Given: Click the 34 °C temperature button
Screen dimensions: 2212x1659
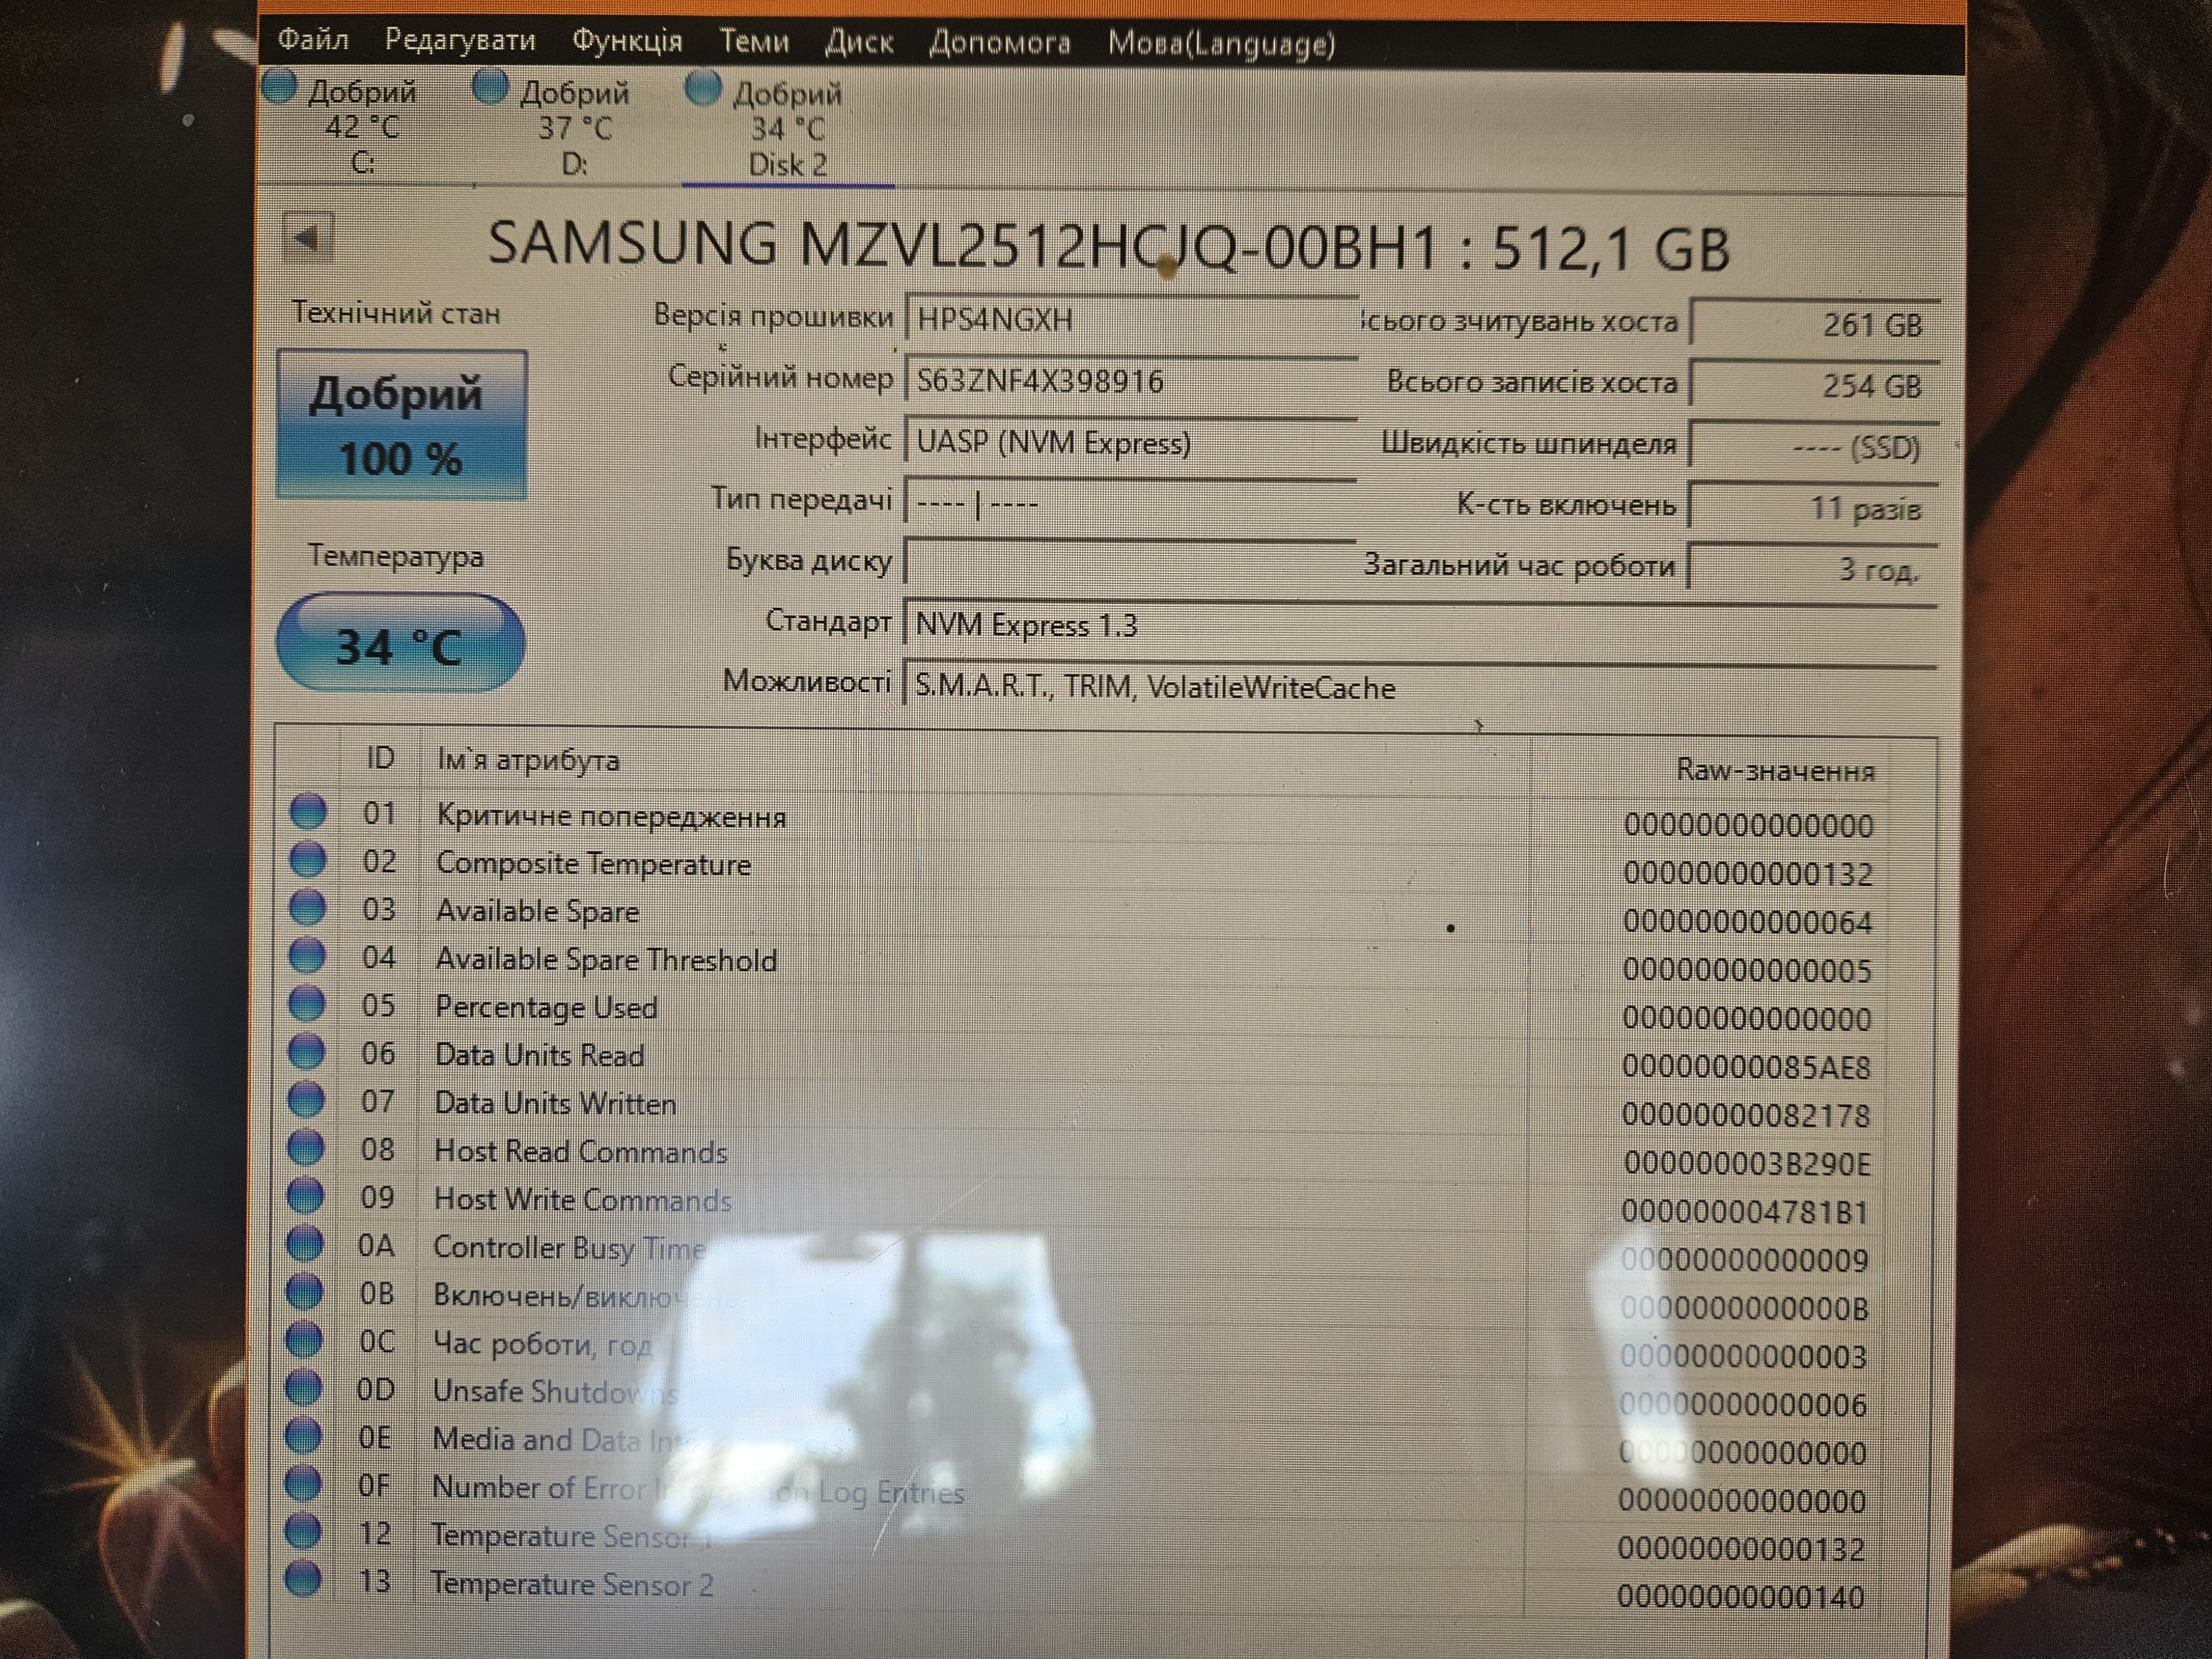Looking at the screenshot, I should (x=400, y=643).
